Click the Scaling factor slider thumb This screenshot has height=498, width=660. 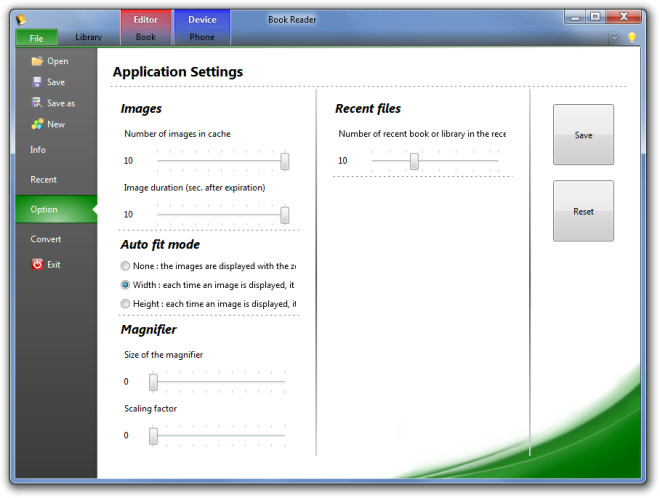pos(154,436)
